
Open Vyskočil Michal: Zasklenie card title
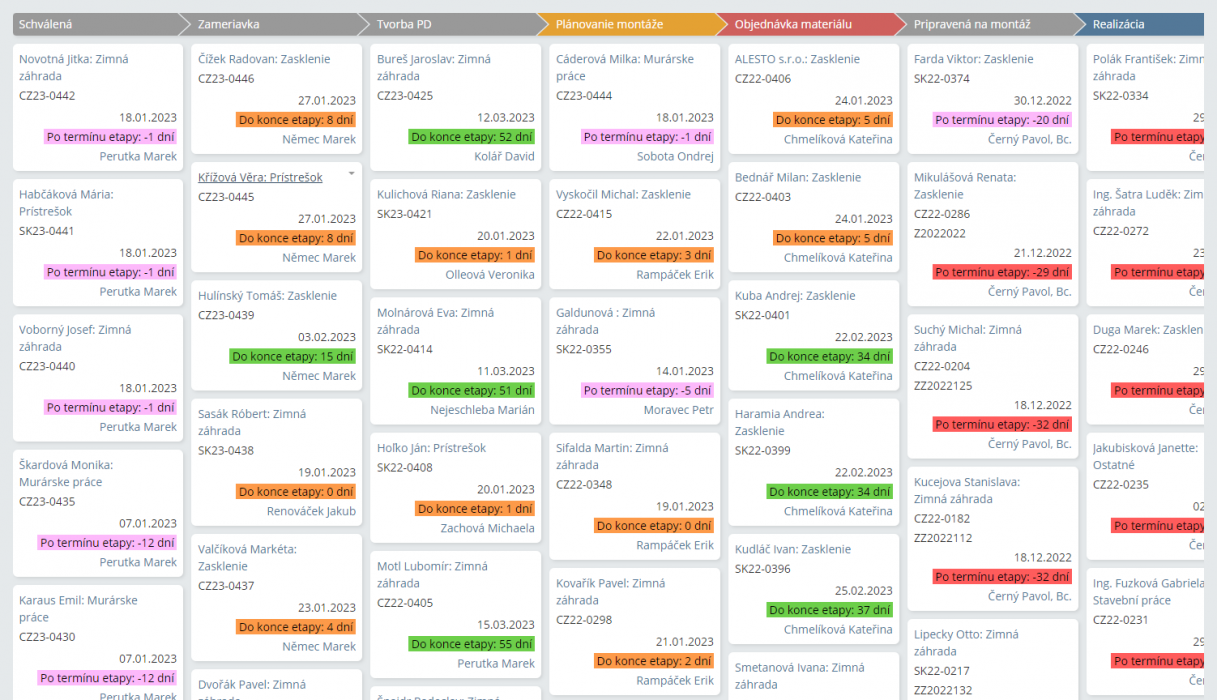point(624,194)
